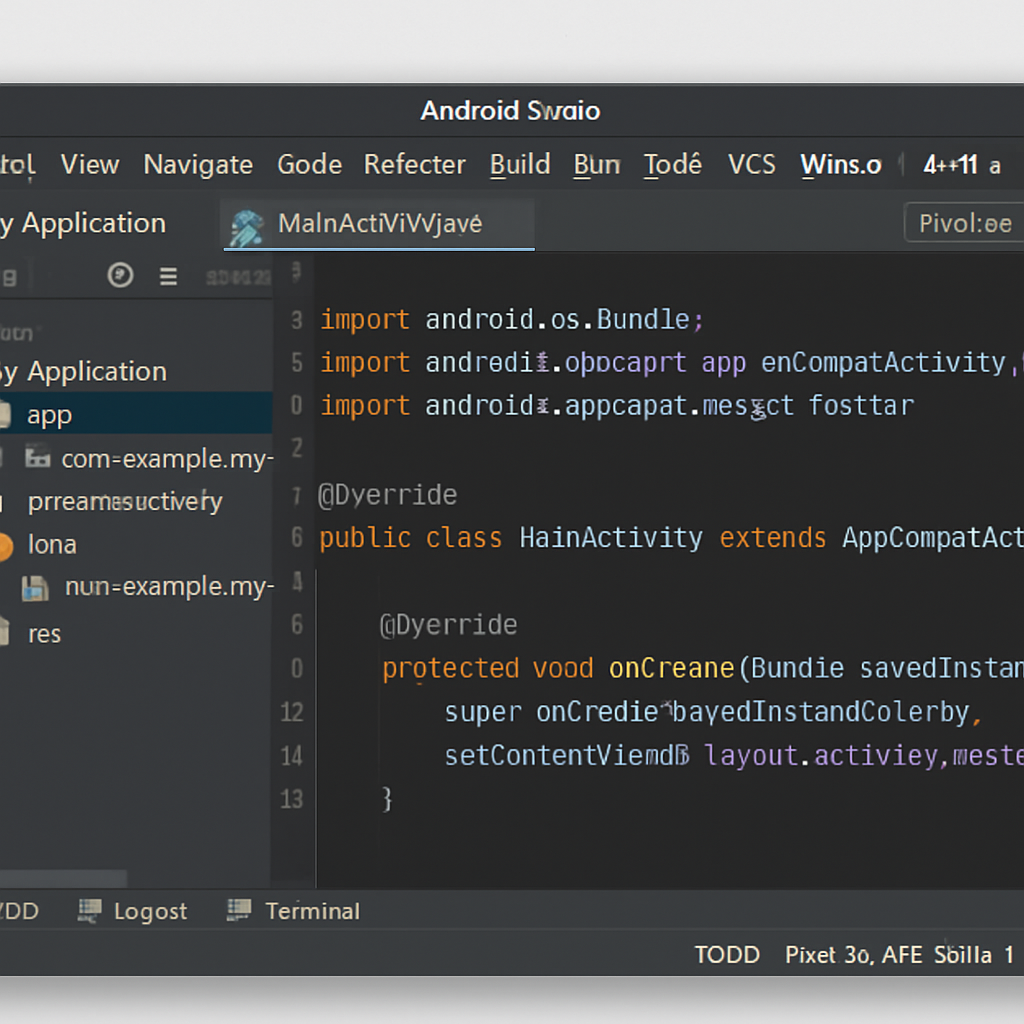Click the Logost panel icon

[89, 910]
